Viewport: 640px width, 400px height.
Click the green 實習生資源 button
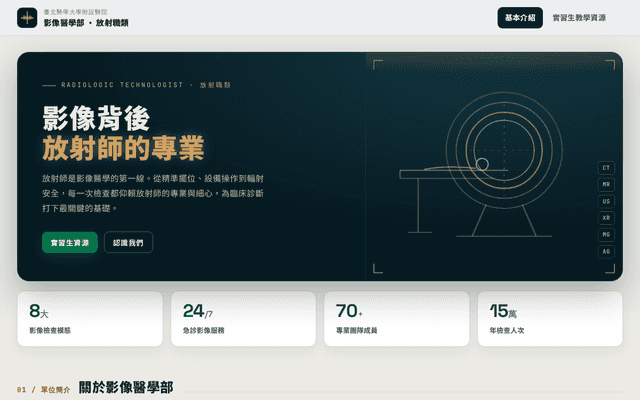[x=70, y=242]
